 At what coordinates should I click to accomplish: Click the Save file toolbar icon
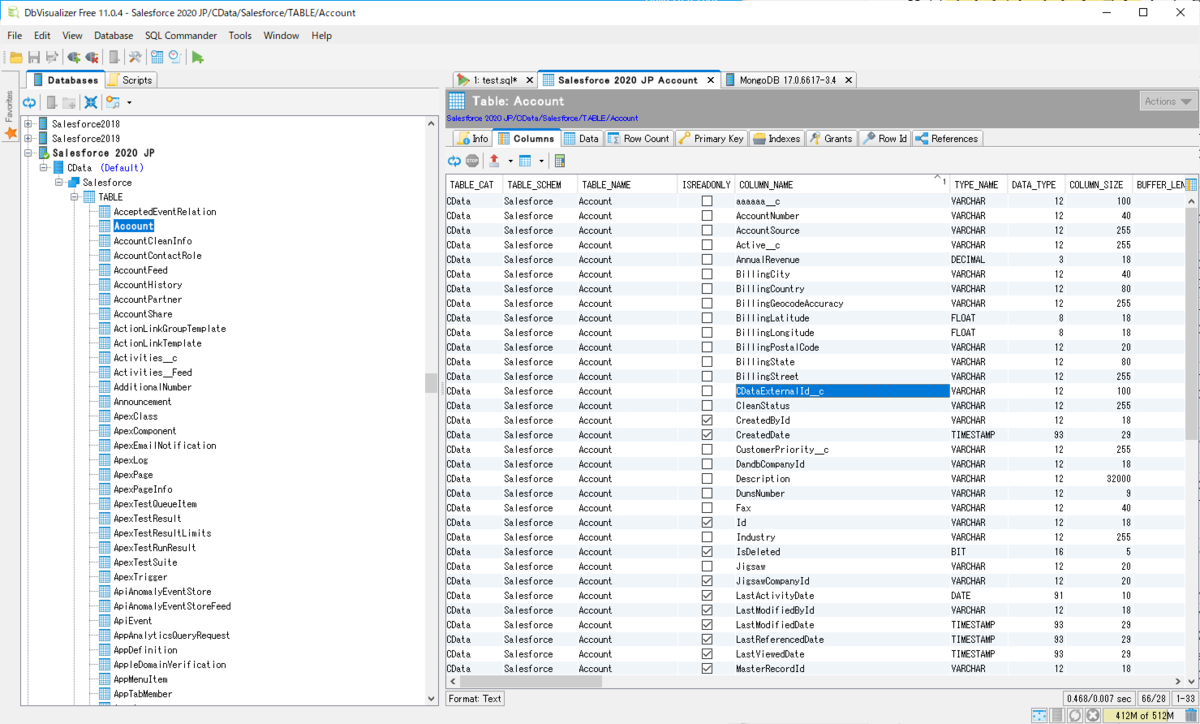click(34, 58)
